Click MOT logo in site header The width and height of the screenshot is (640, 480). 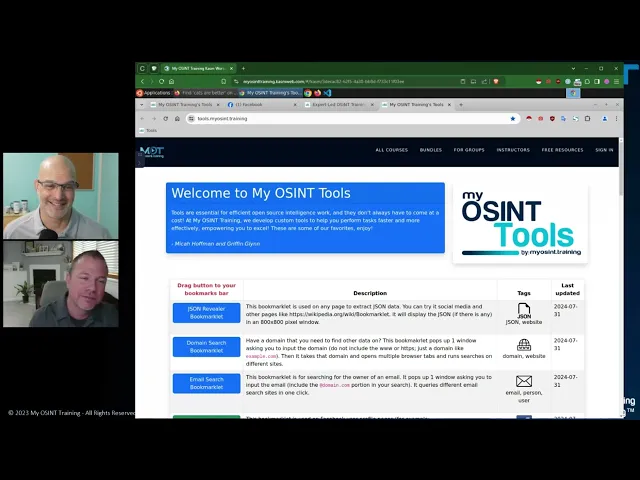pos(152,151)
